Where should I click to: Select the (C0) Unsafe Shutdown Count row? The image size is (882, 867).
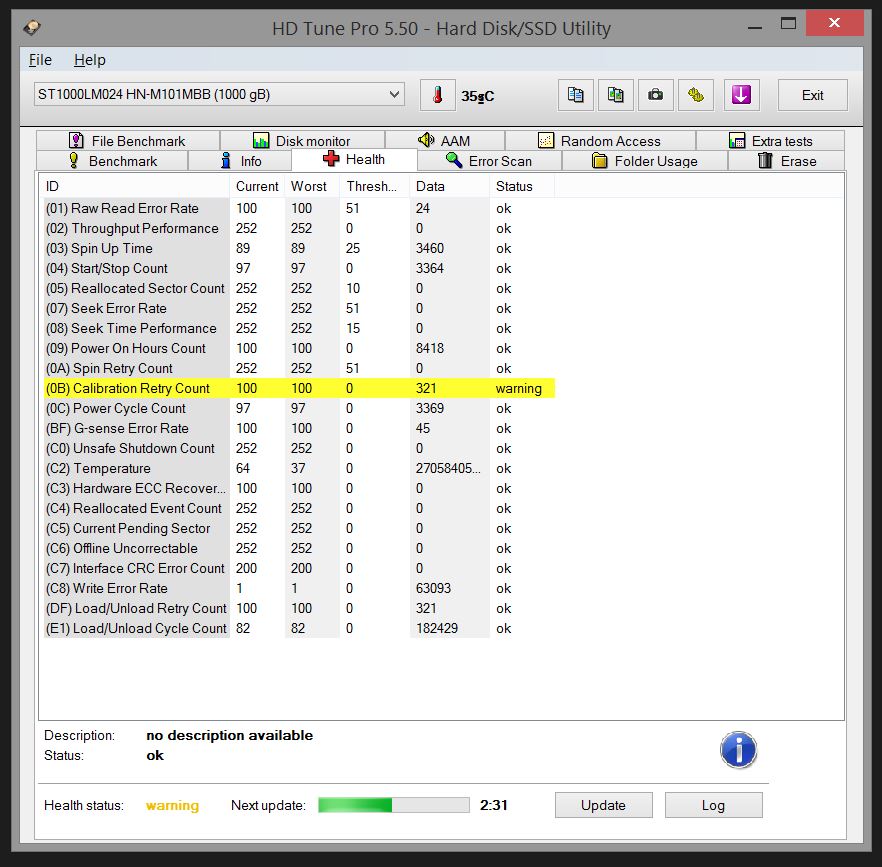pyautogui.click(x=299, y=448)
